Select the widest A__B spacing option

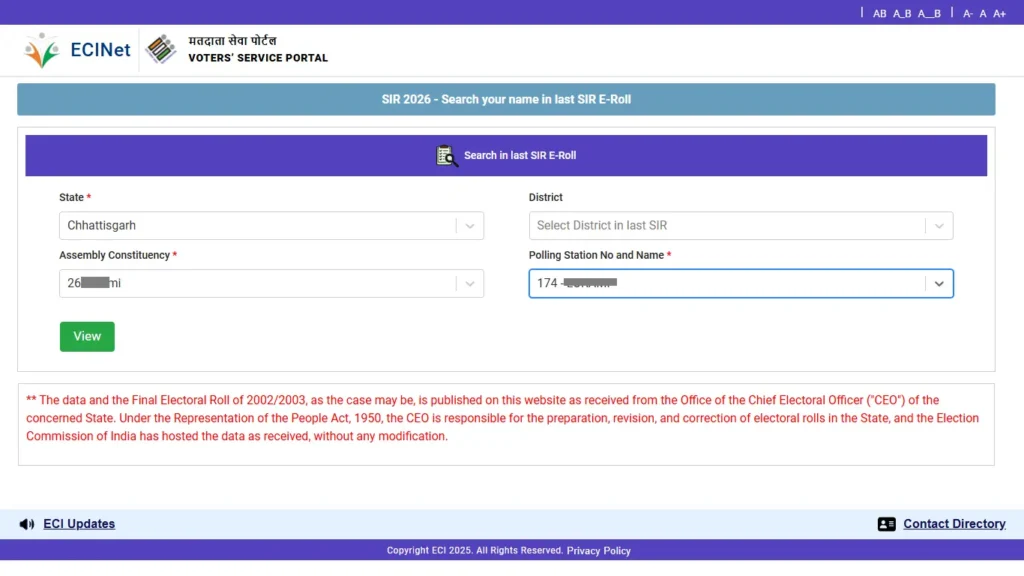tap(929, 13)
